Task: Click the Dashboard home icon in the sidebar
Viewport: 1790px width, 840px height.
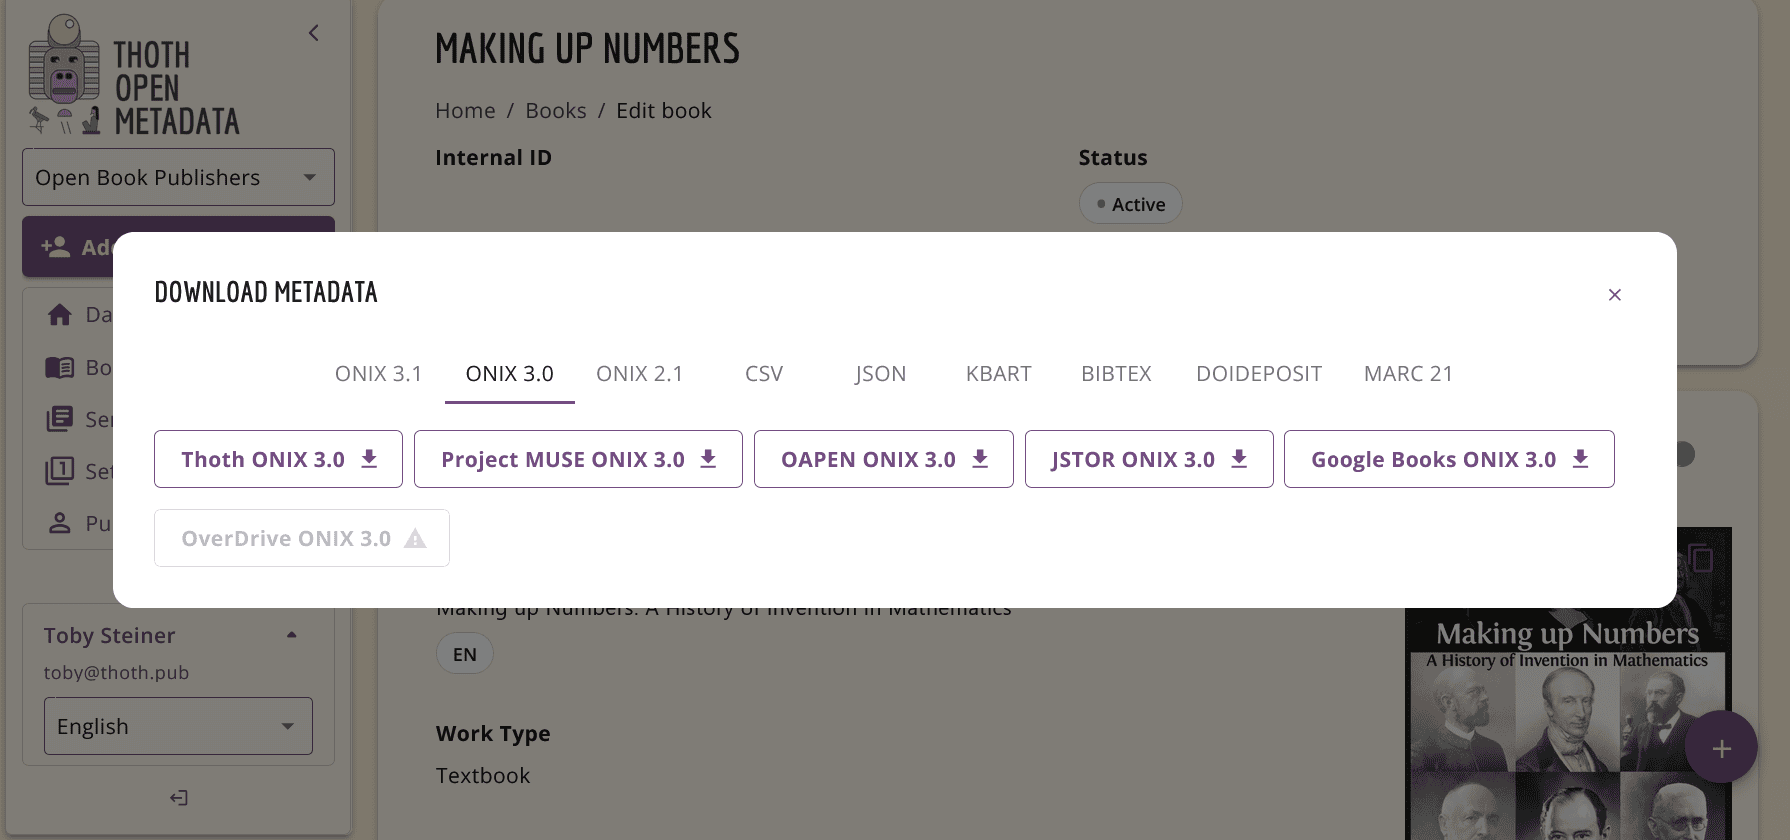Action: 60,315
